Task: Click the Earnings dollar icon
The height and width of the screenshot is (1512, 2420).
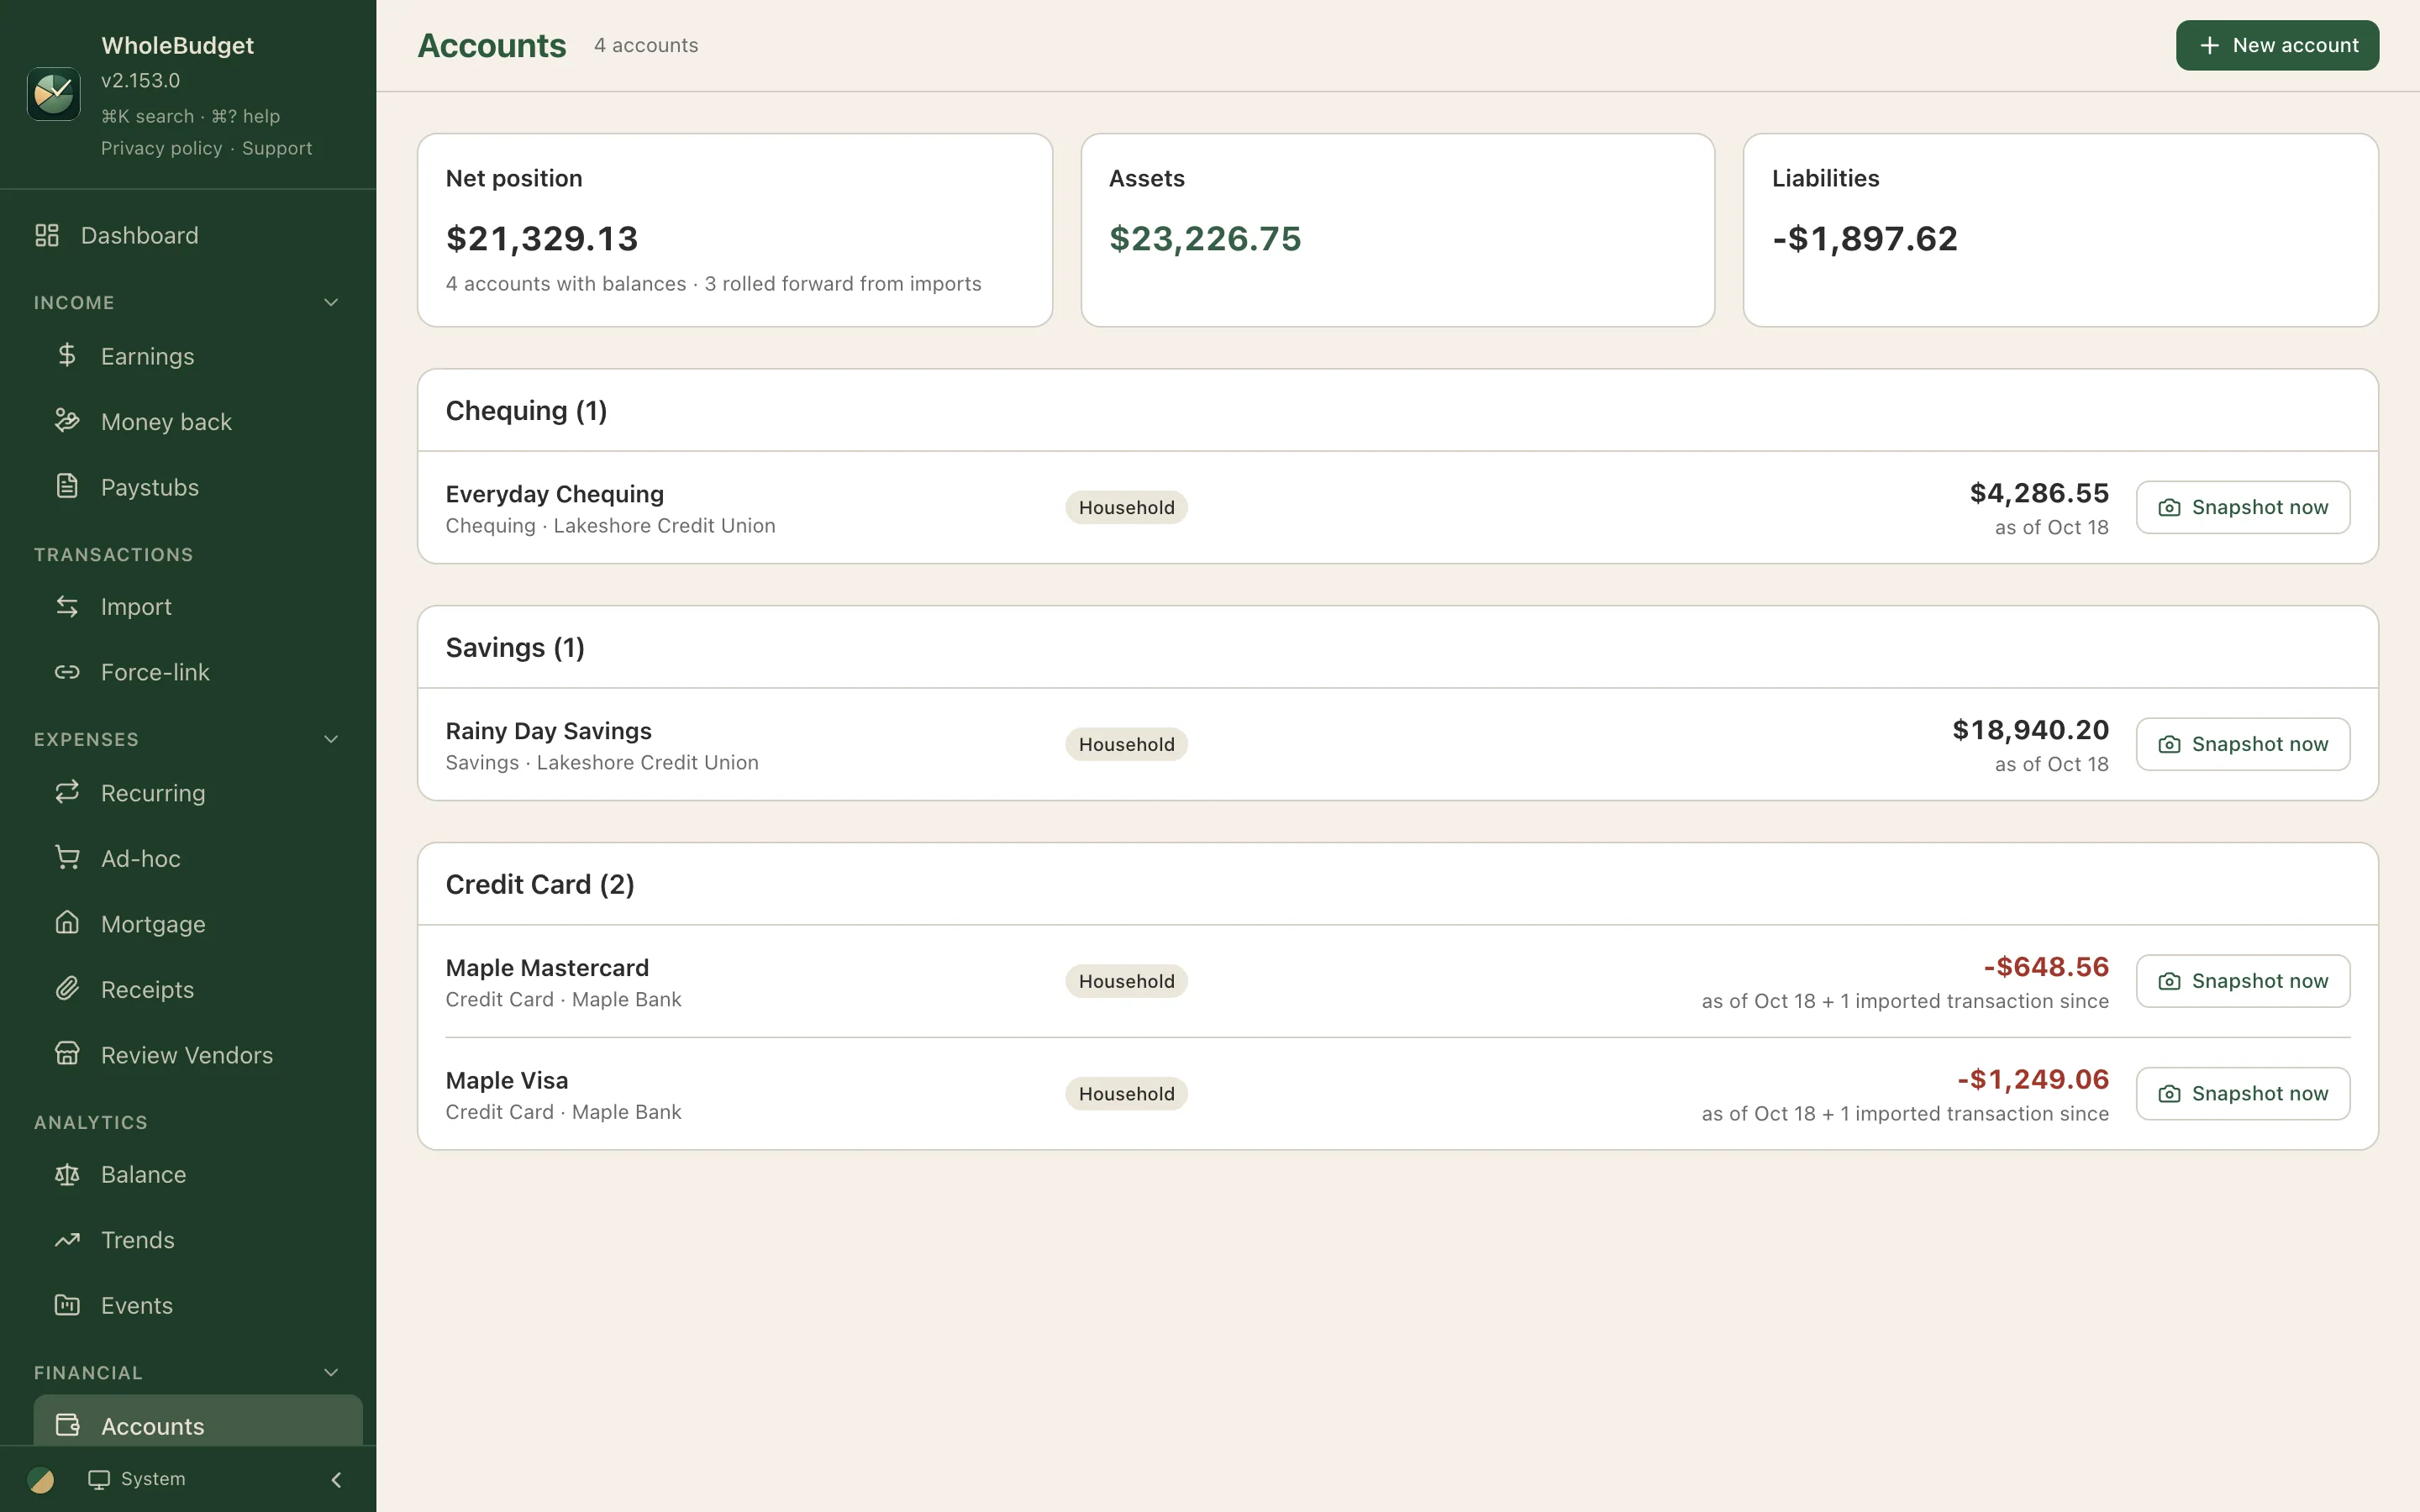Action: point(67,355)
